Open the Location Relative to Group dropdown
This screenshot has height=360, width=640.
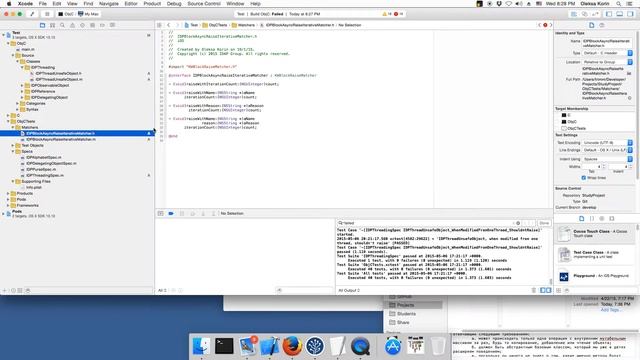(607, 62)
